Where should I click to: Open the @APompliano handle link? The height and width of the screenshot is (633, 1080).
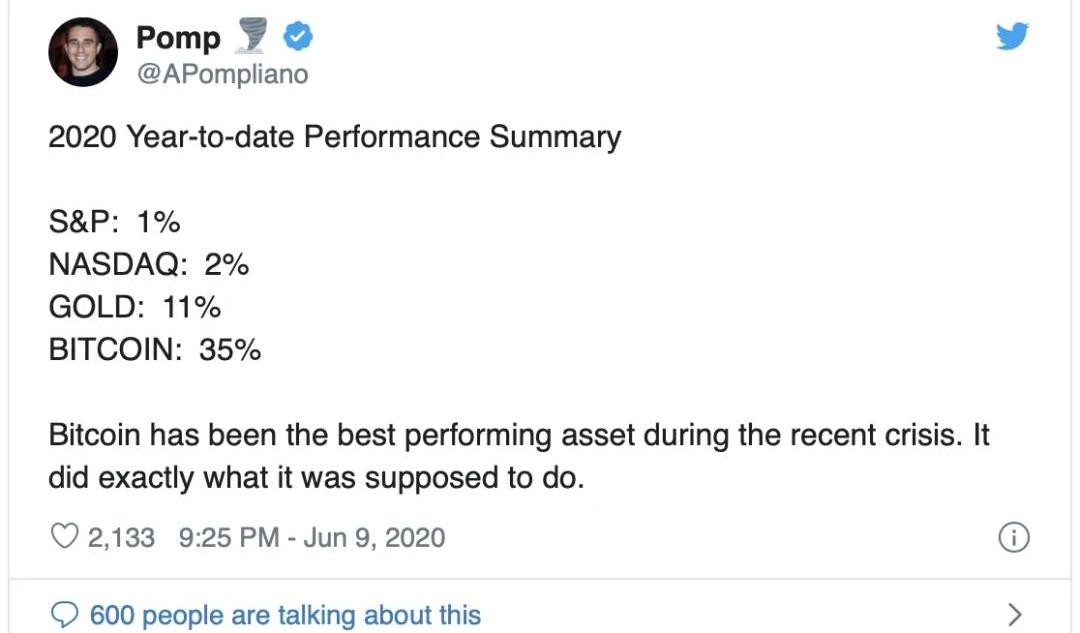click(222, 74)
